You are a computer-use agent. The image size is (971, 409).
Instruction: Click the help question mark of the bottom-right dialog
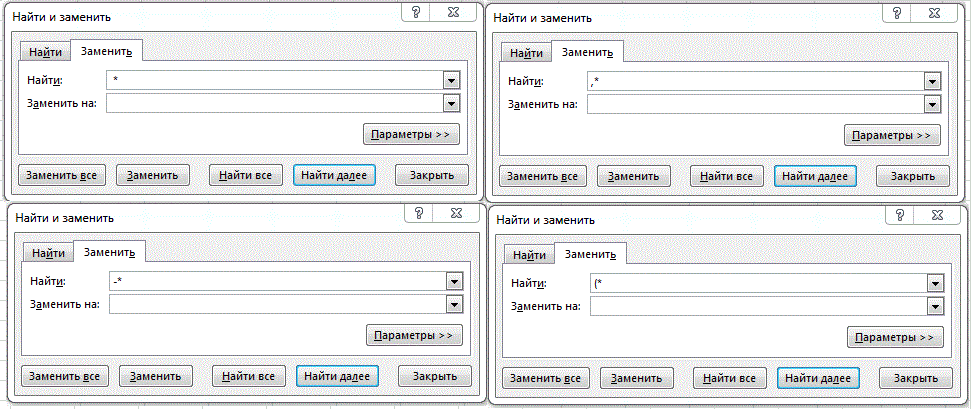coord(900,216)
